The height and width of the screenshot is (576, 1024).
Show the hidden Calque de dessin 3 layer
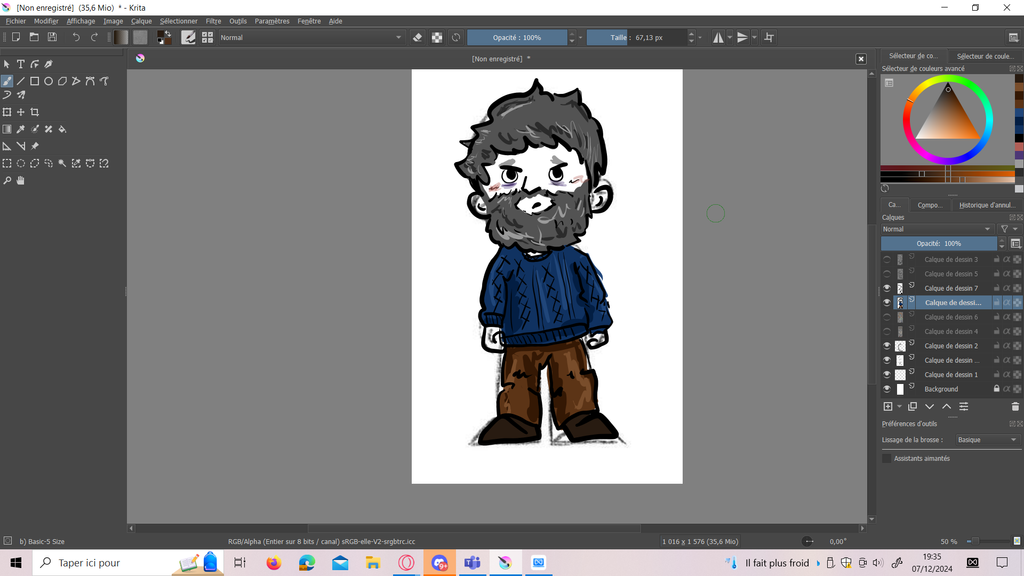886,260
